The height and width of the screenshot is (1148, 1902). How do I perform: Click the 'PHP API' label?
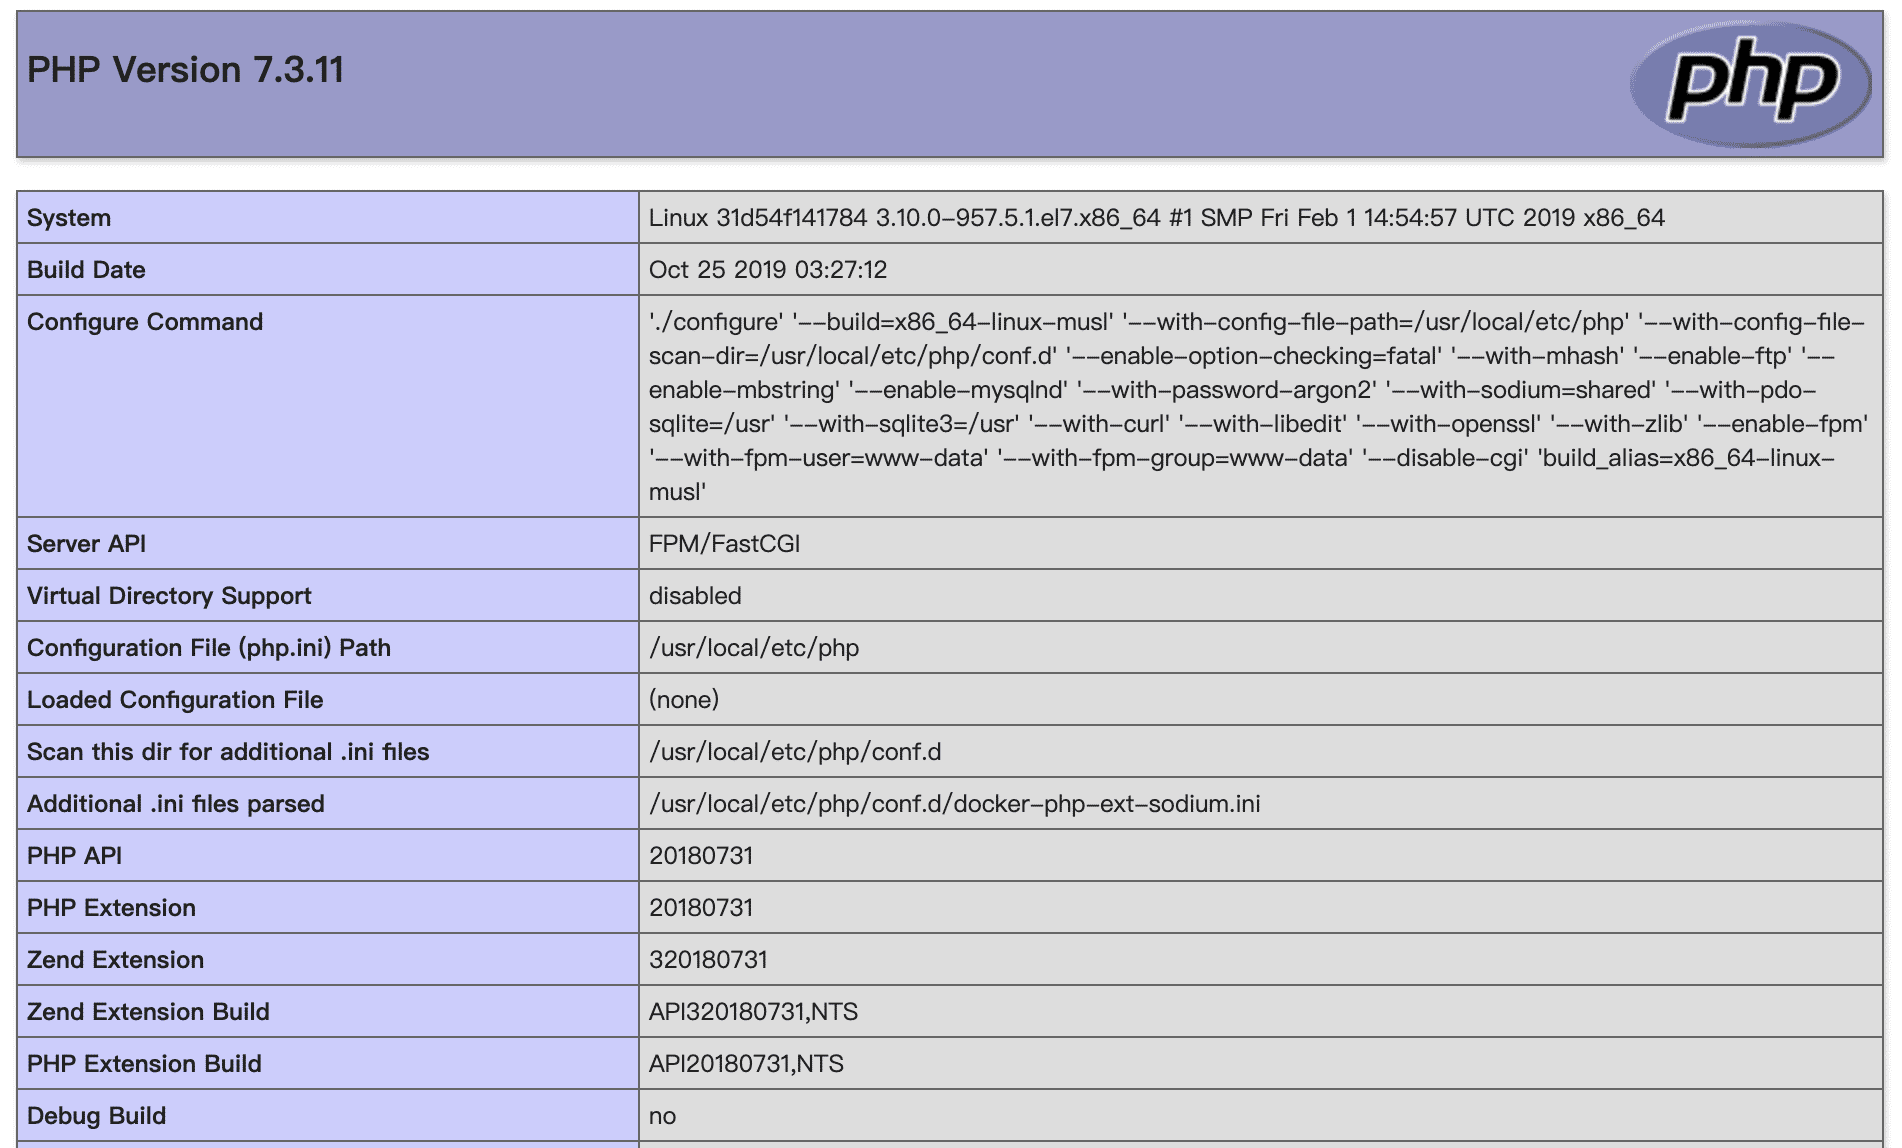tap(75, 856)
